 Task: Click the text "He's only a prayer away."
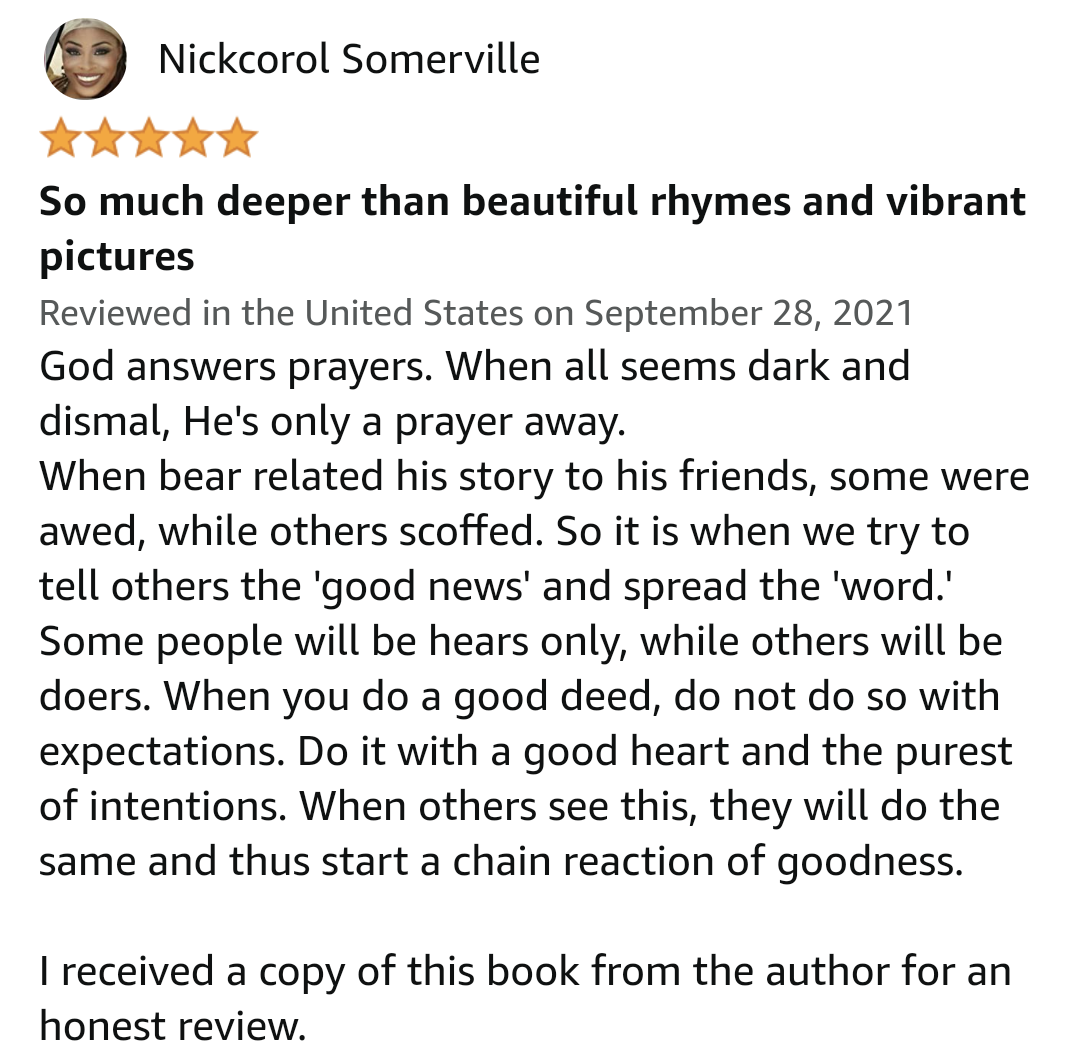coord(404,422)
